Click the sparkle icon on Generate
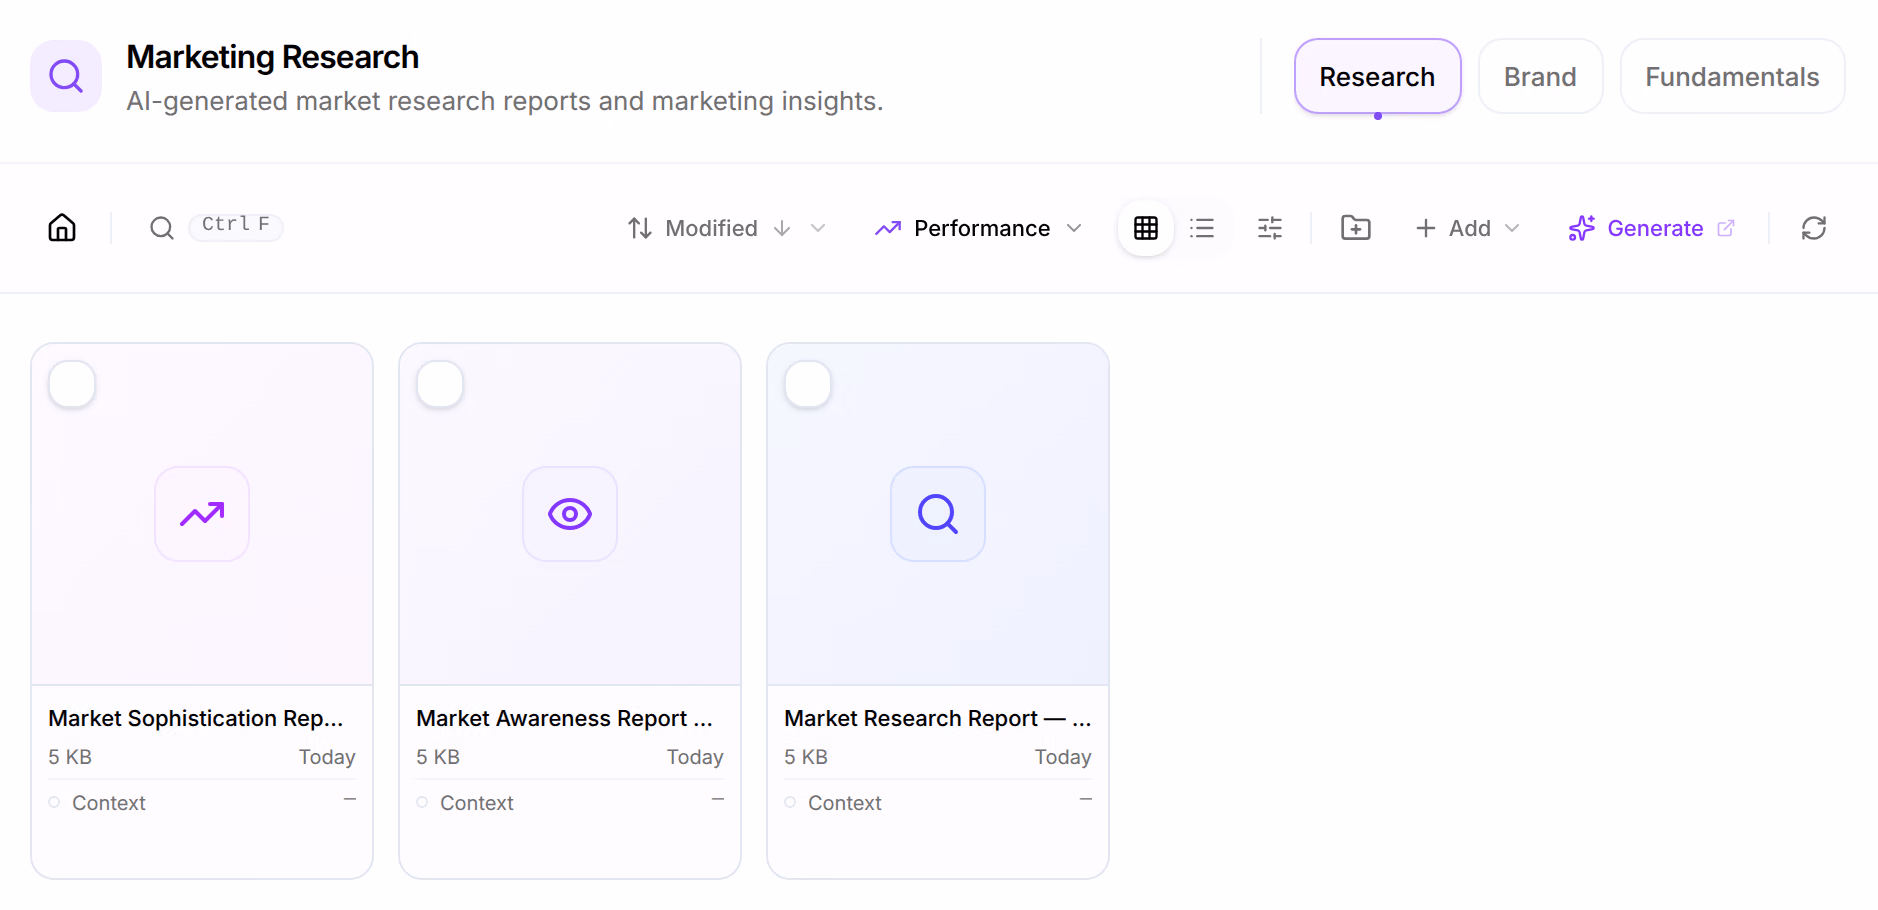Viewport: 1878px width, 910px height. pos(1582,228)
